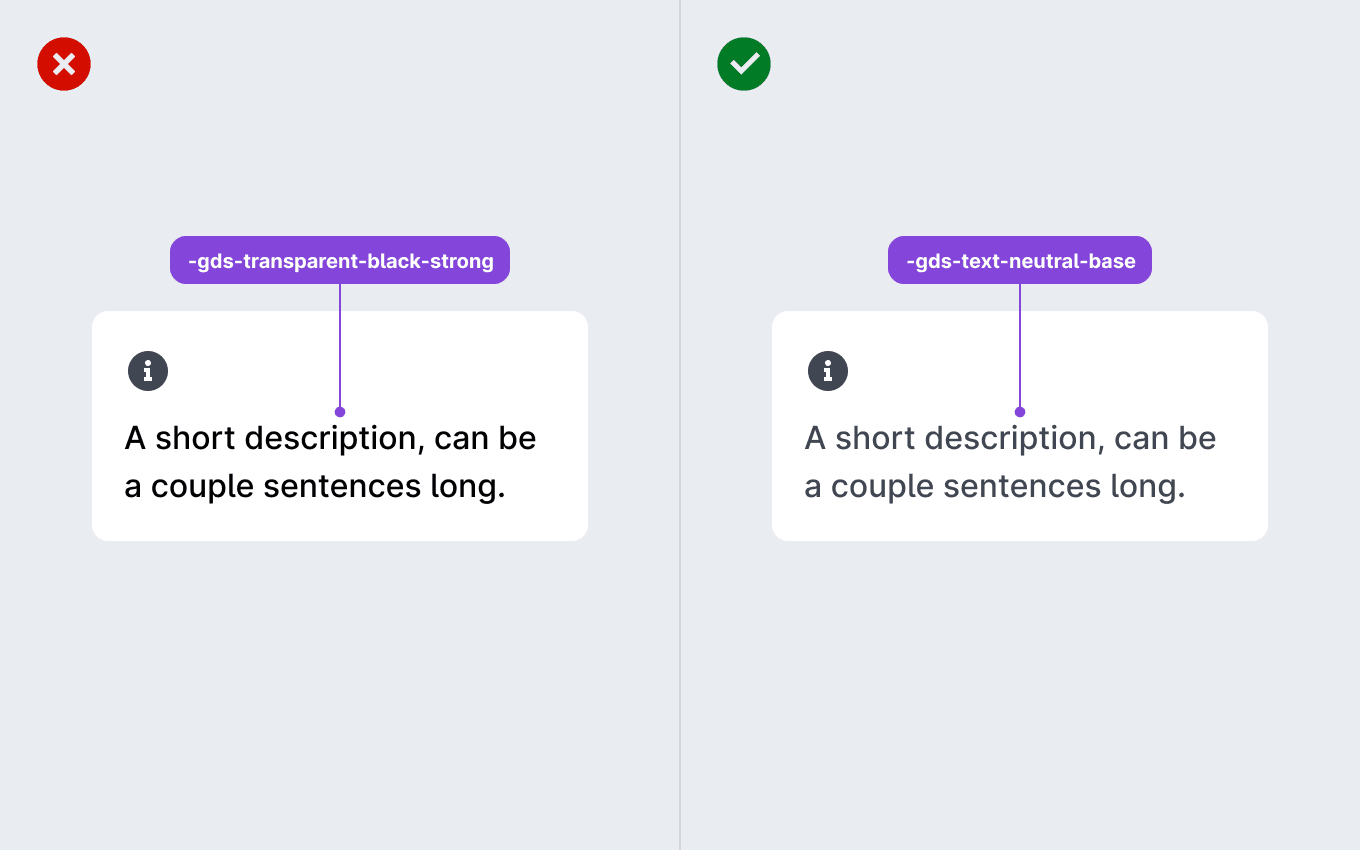The image size is (1360, 850).
Task: Click the purple connector line under text-neutral-base
Action: 1020,345
